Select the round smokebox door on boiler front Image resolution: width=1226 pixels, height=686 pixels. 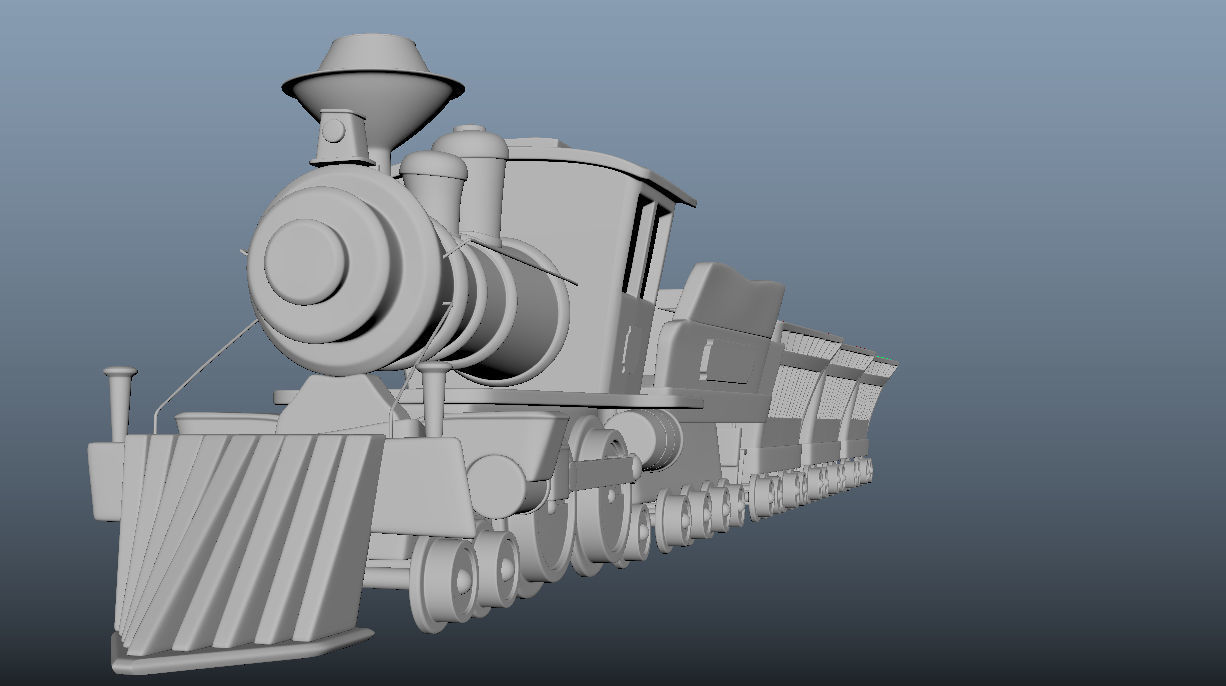coord(308,261)
